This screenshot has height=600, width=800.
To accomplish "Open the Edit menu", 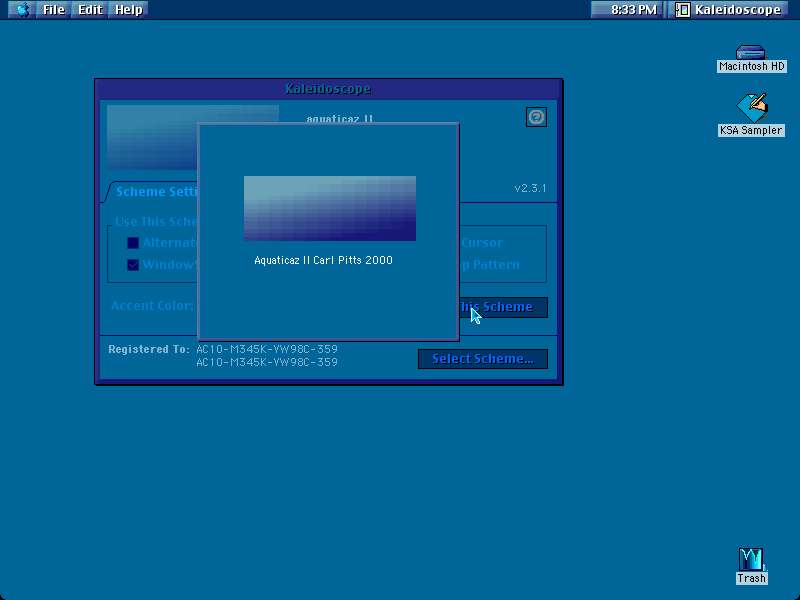I will [x=90, y=9].
